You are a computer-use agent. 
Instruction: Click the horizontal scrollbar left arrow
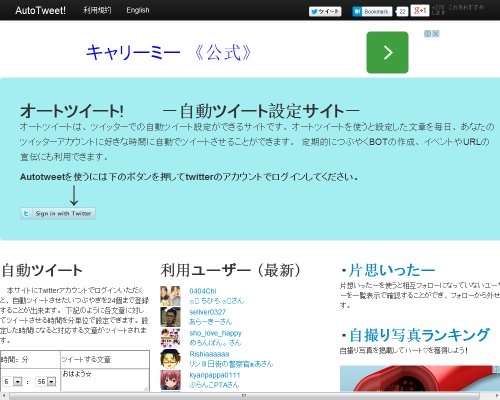(x=3, y=396)
